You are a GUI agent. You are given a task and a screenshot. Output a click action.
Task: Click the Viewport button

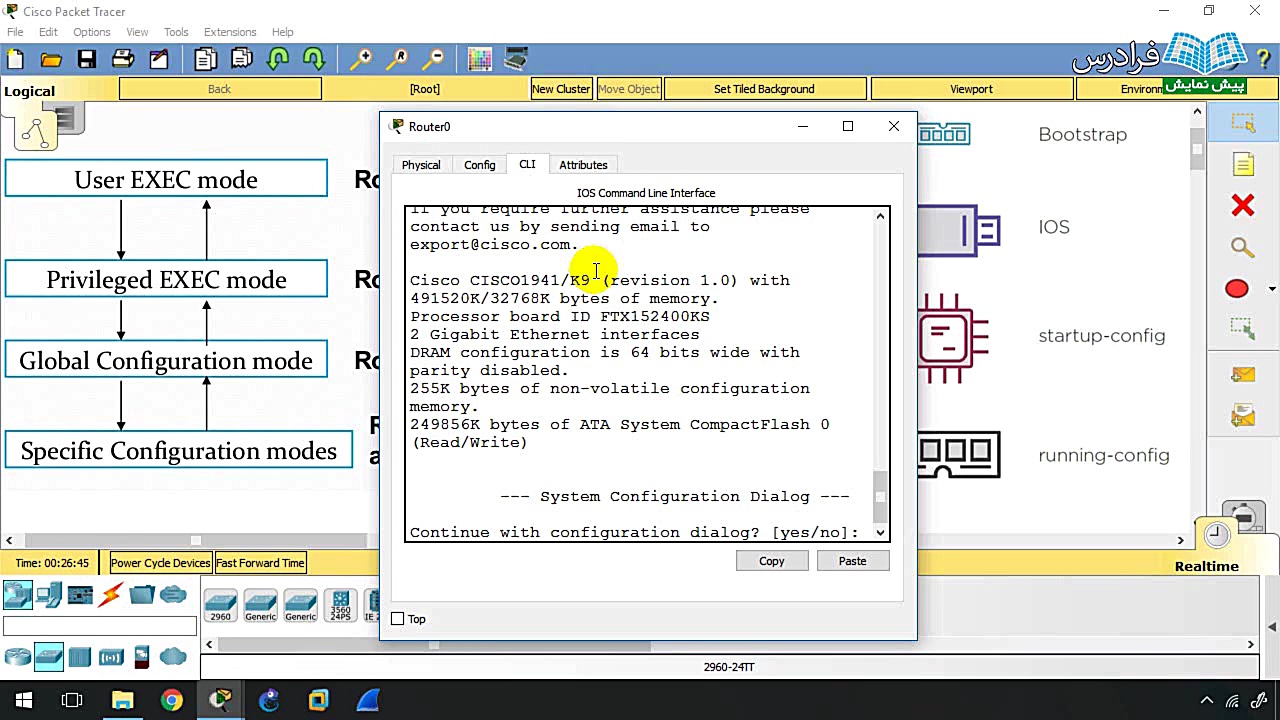click(971, 89)
